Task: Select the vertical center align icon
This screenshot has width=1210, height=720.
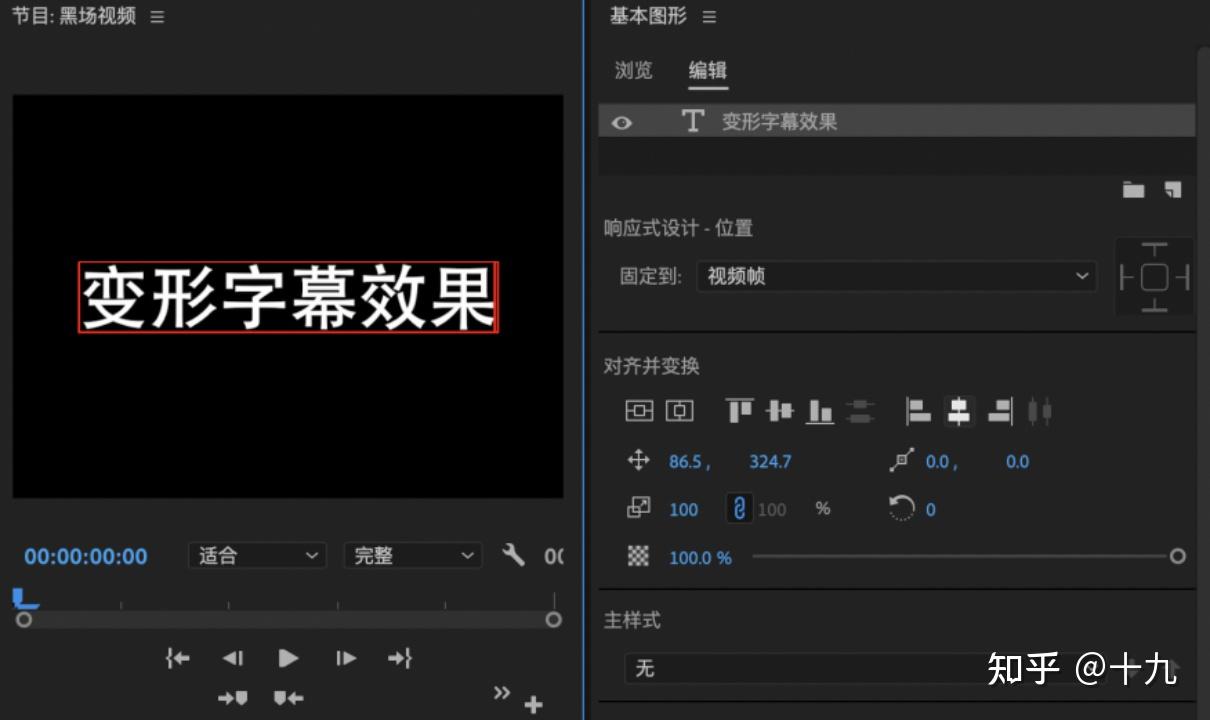Action: (x=780, y=410)
